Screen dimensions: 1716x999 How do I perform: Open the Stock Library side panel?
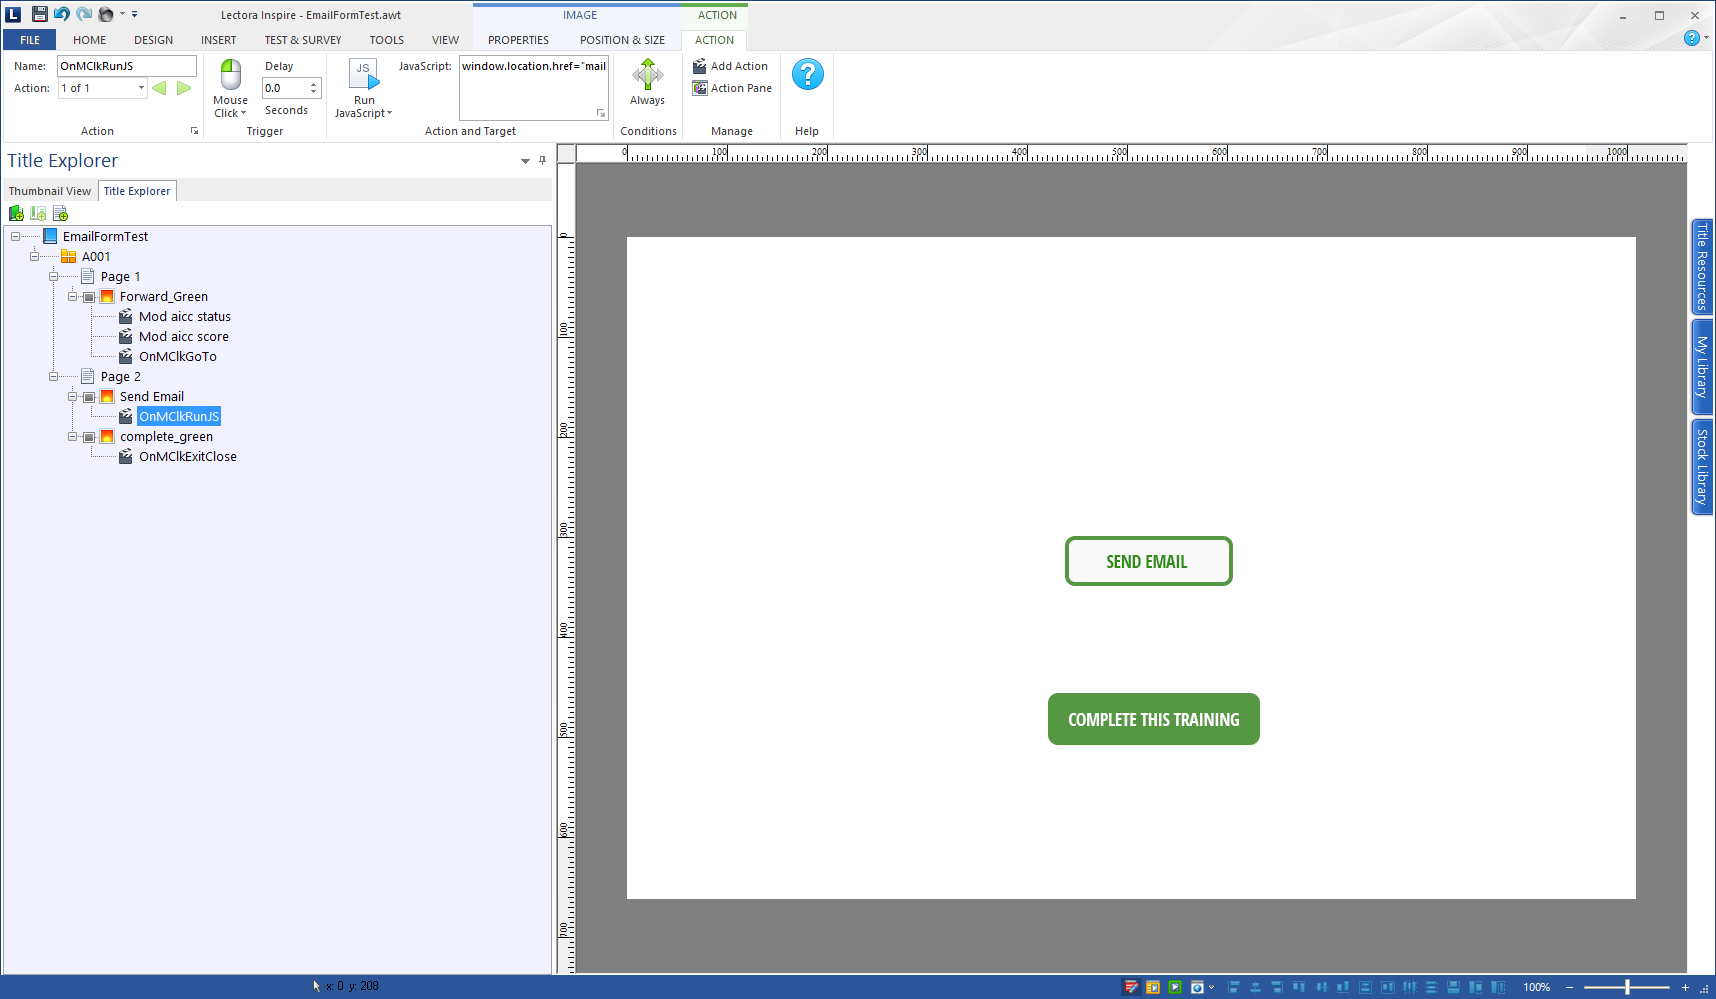[1702, 466]
